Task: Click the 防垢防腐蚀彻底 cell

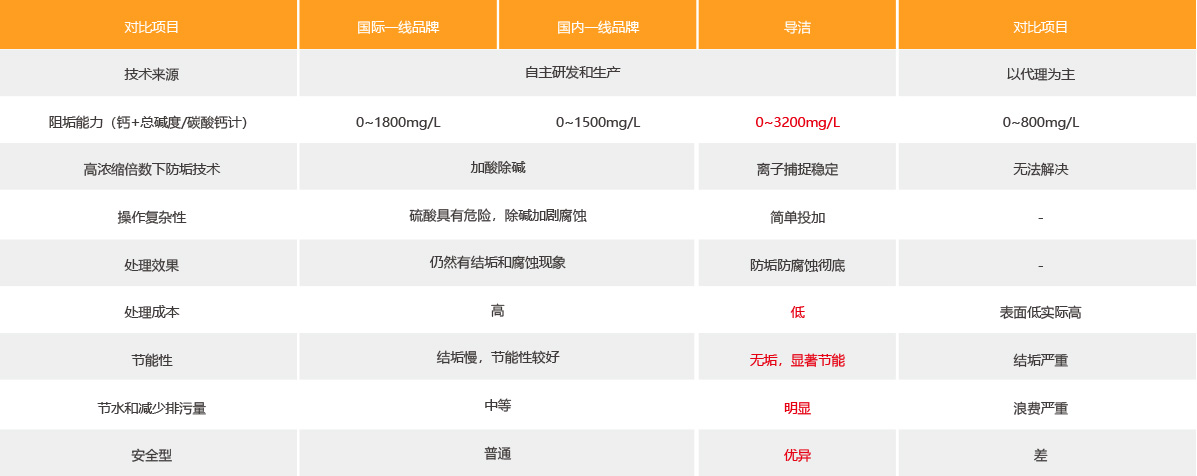Action: (797, 265)
